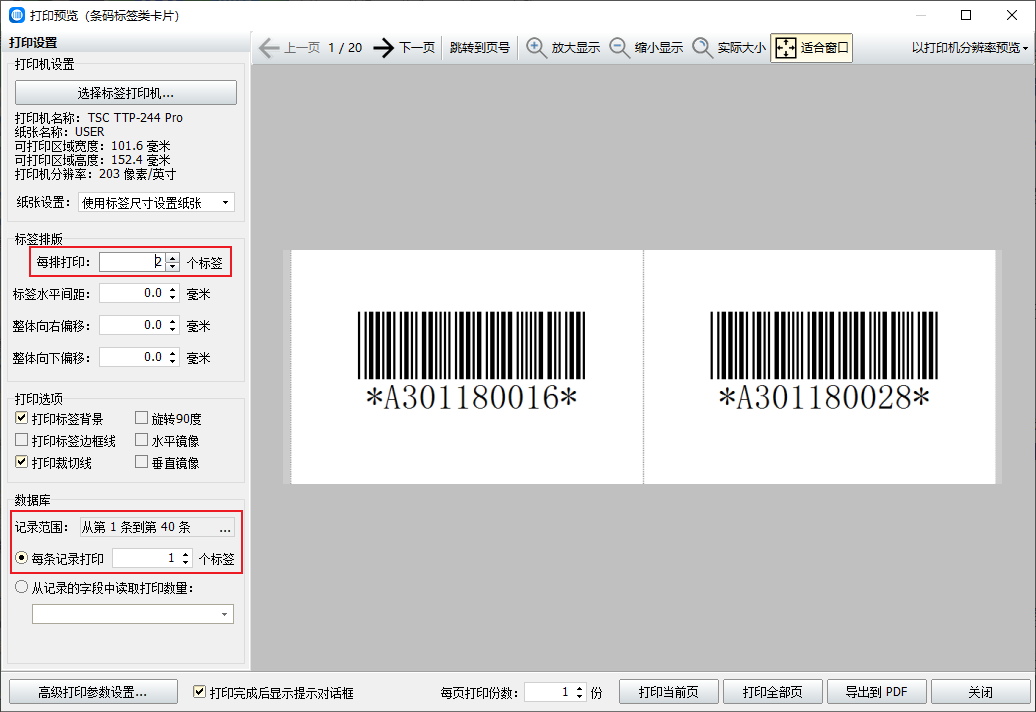Click 选择标签打印机 button
Image resolution: width=1036 pixels, height=712 pixels.
tap(126, 93)
